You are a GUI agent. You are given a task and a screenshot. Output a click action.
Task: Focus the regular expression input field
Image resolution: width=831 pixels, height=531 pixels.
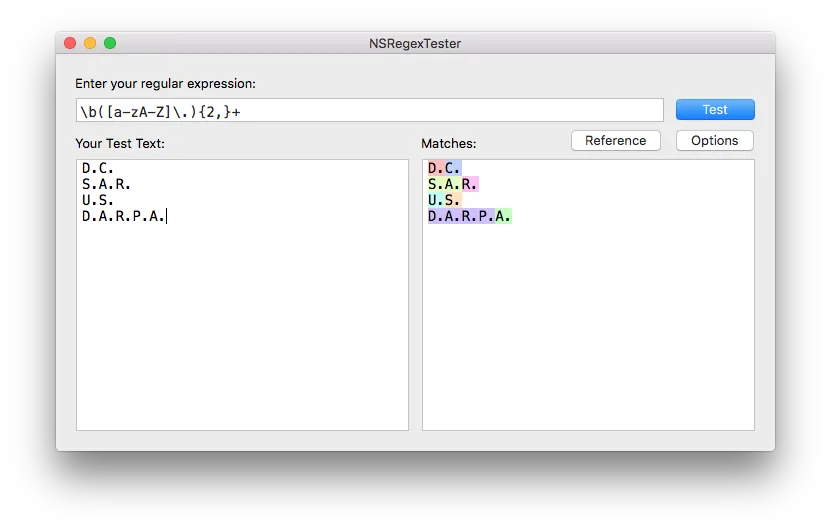click(x=369, y=110)
